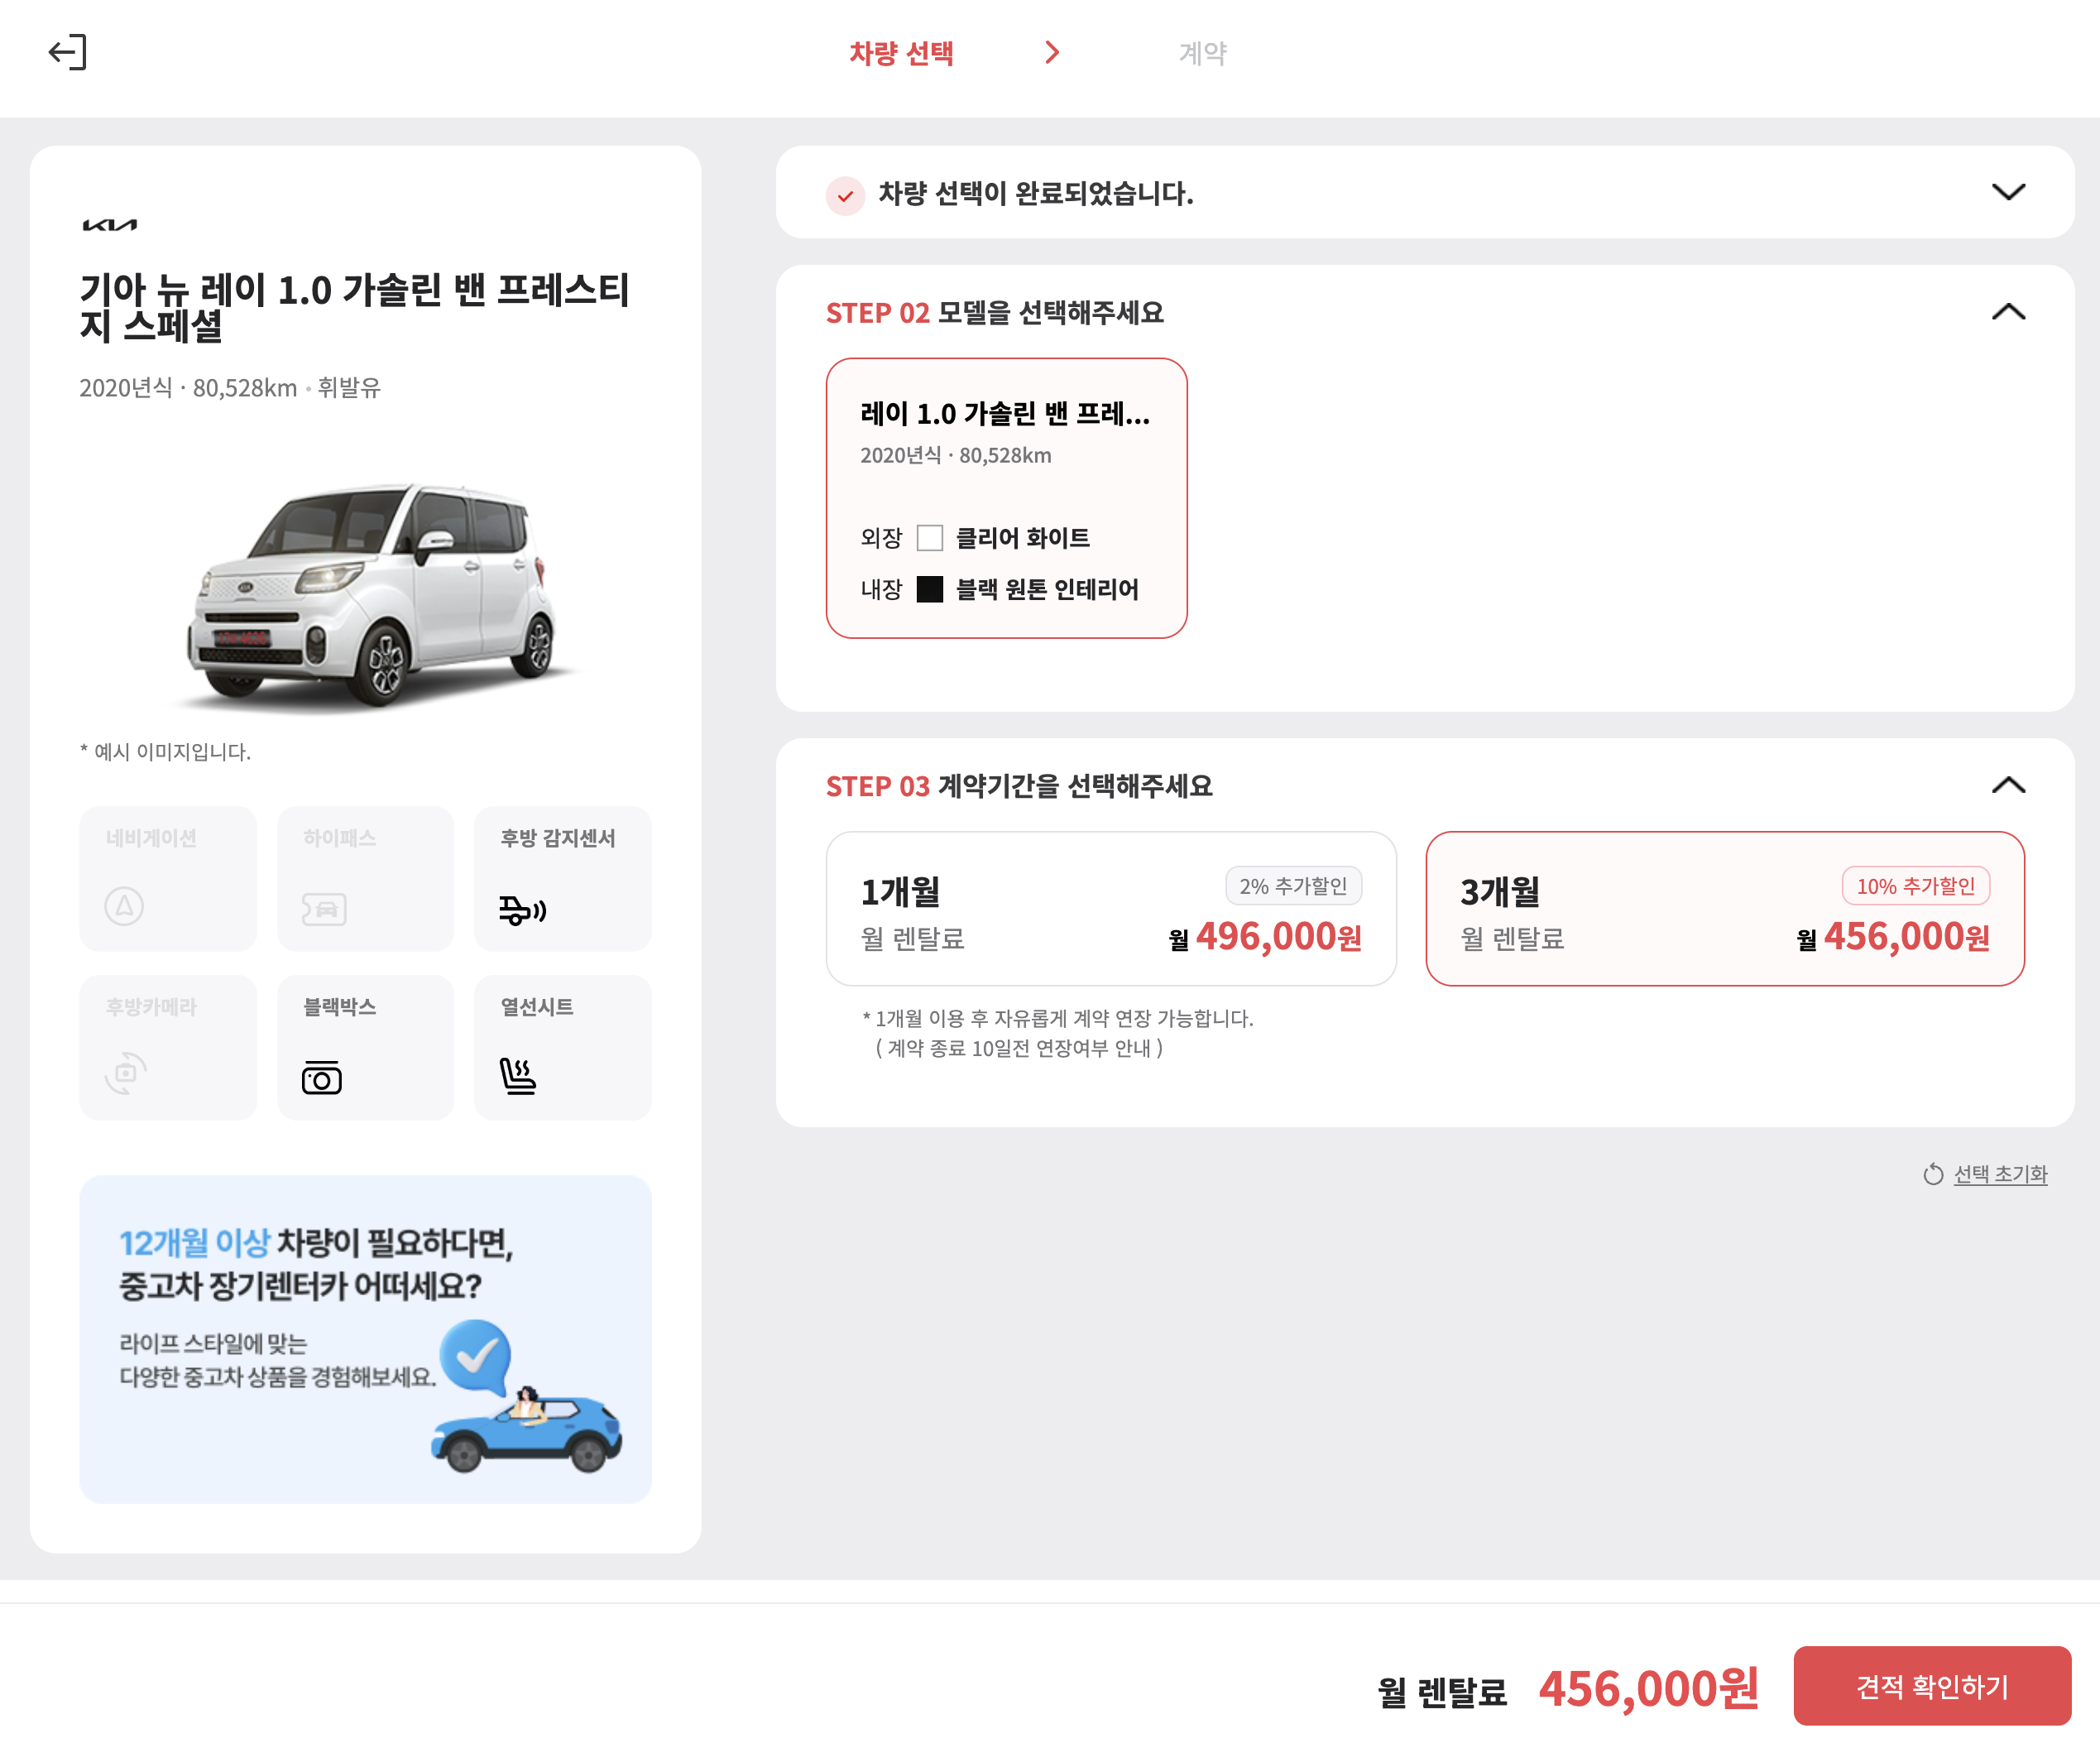This screenshot has height=1743, width=2100.
Task: Click the hi-pass option icon
Action: coord(324,908)
